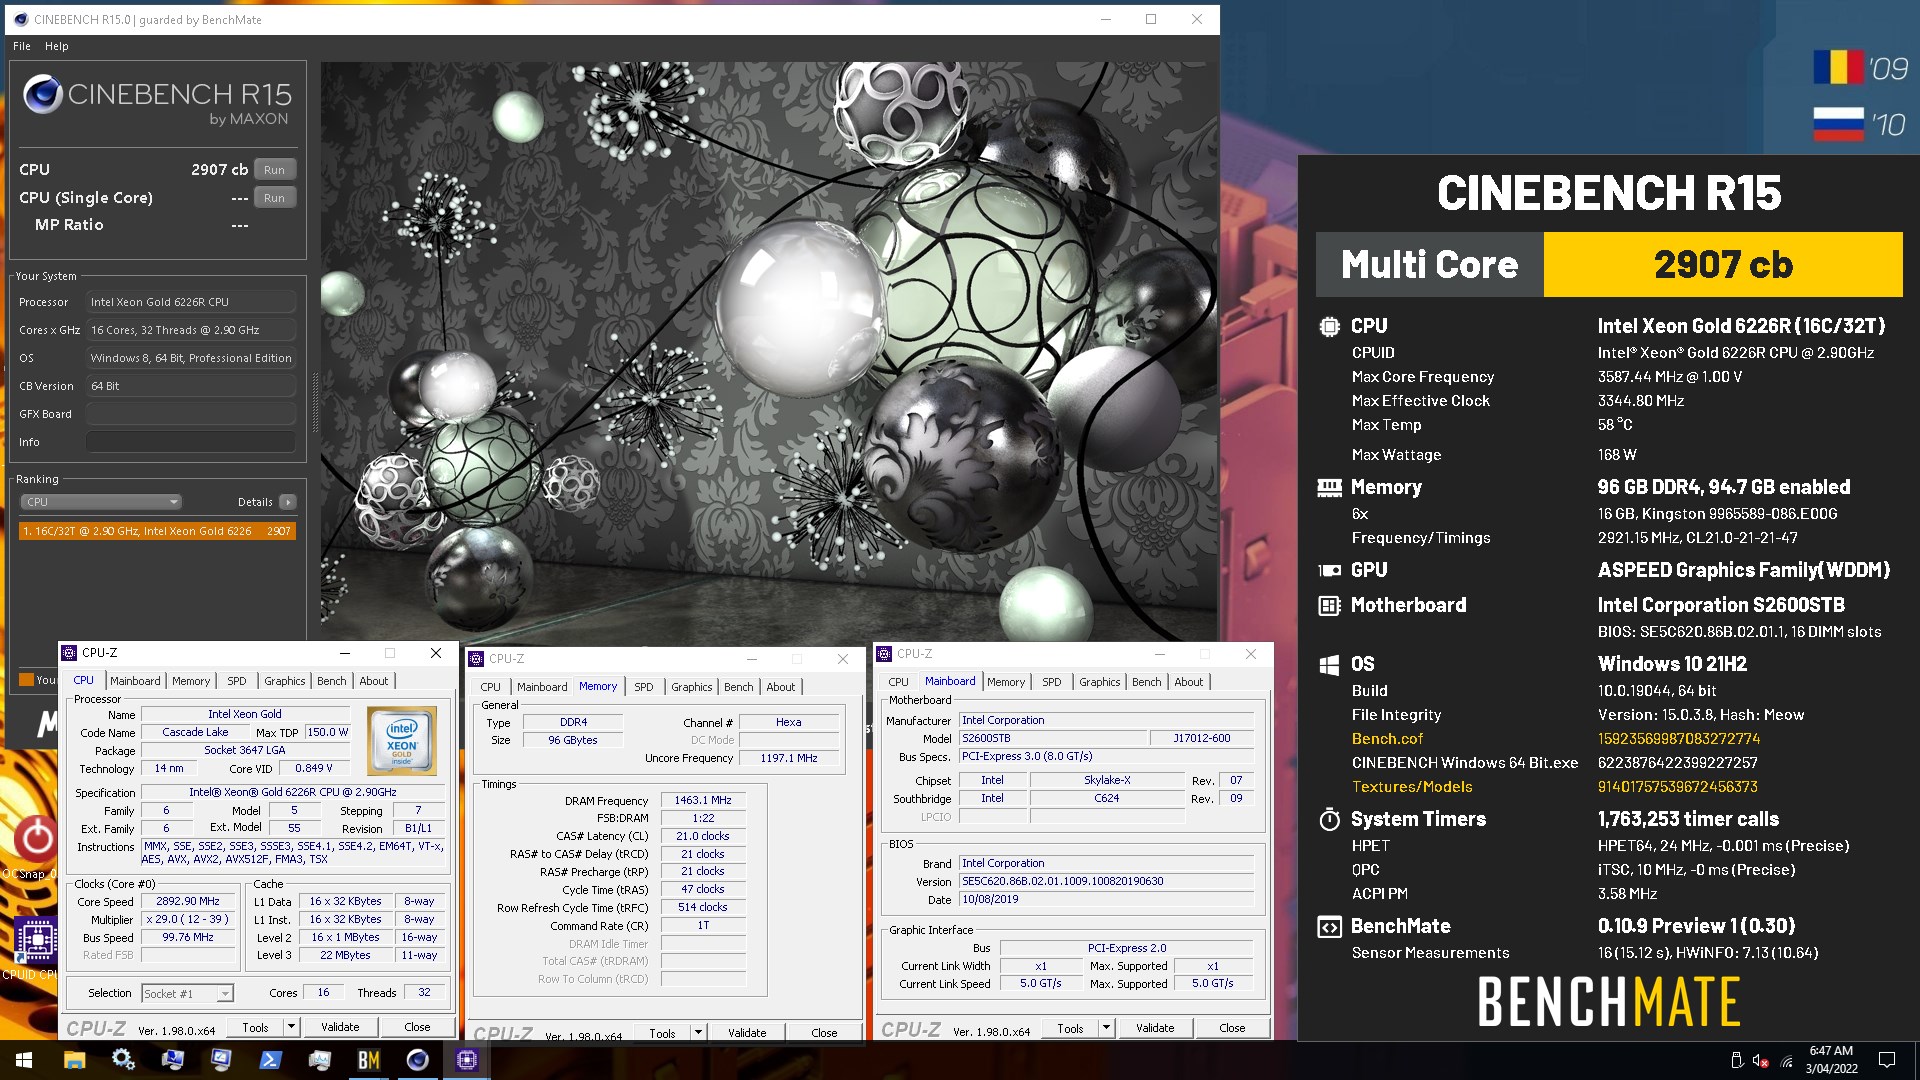Select Mainboard tab in first CPU-Z window
This screenshot has width=1920, height=1080.
pyautogui.click(x=135, y=681)
